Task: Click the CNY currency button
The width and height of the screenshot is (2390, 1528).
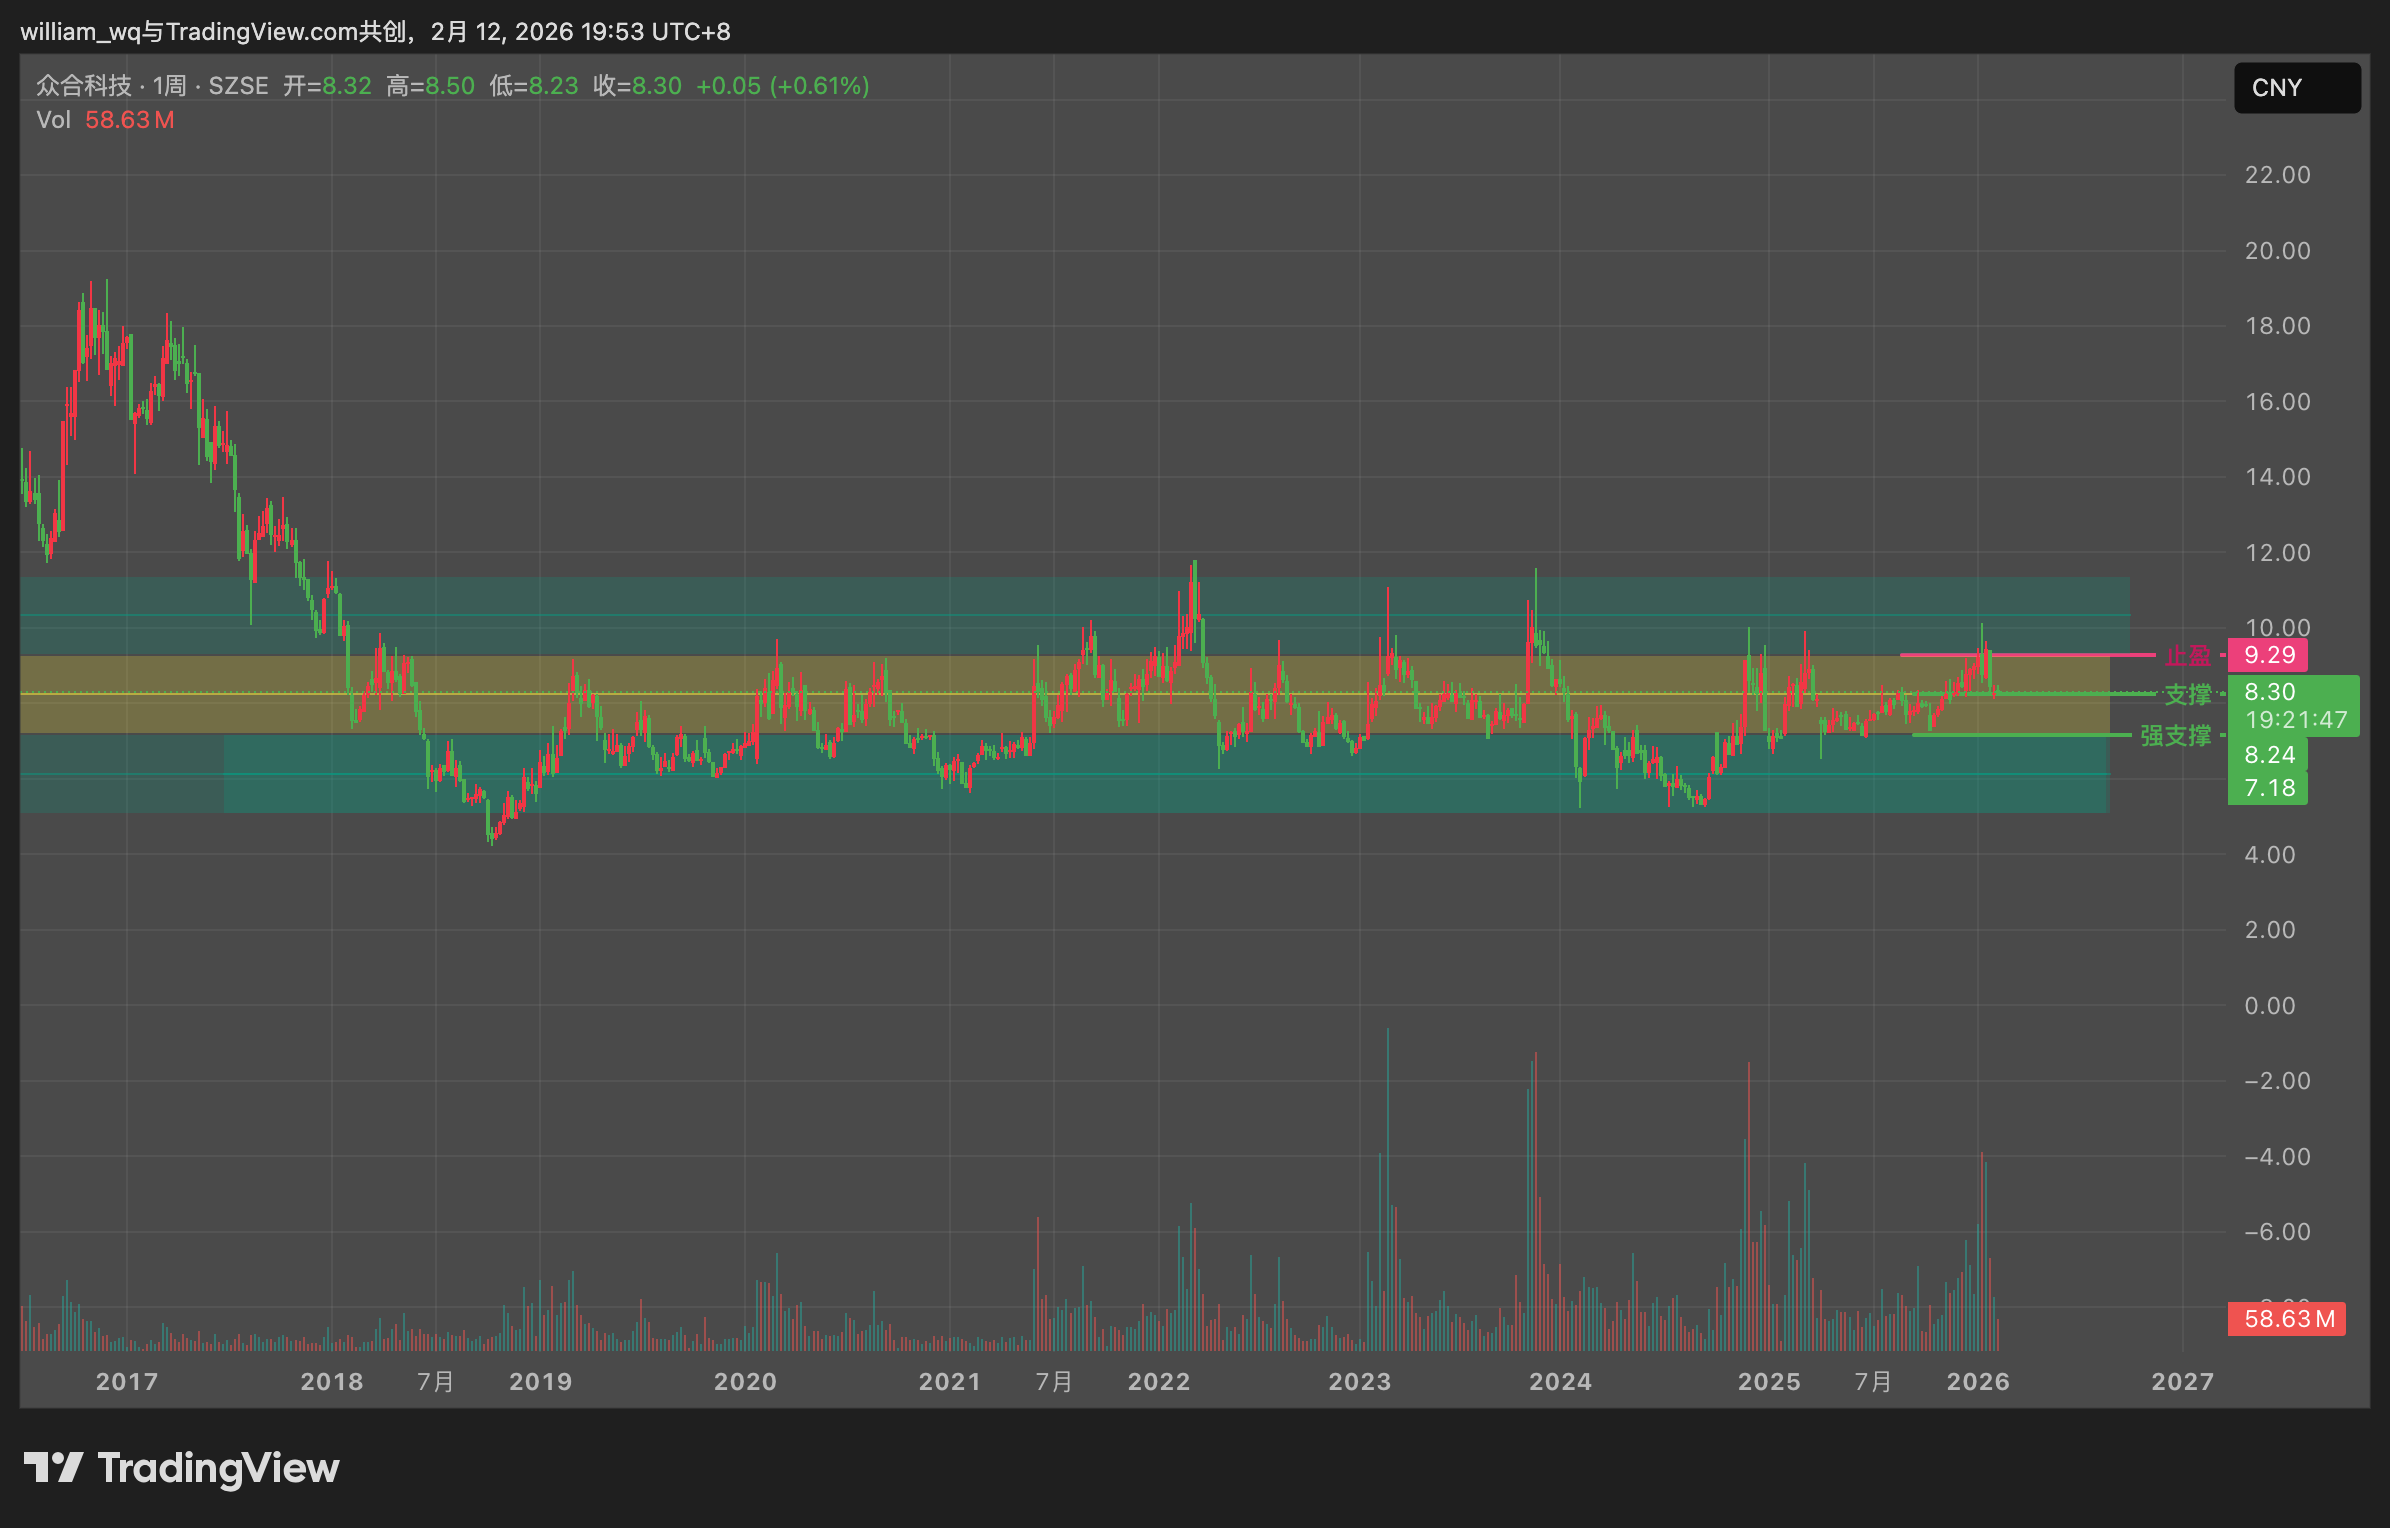Action: [x=2297, y=88]
